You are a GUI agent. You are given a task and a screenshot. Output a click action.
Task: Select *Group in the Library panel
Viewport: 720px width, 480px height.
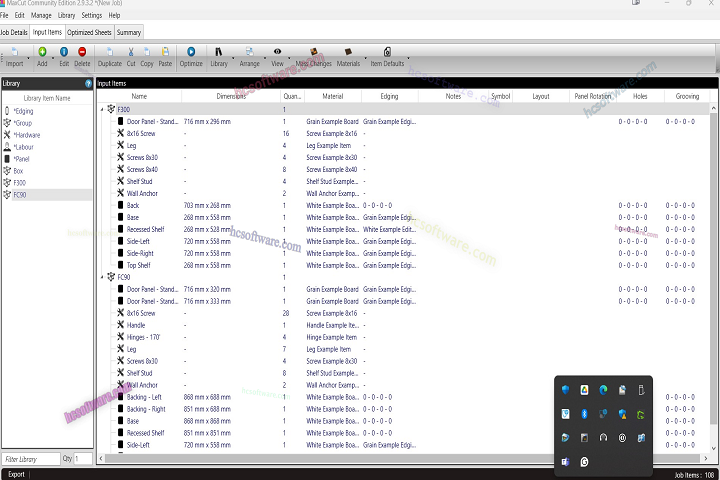click(23, 123)
